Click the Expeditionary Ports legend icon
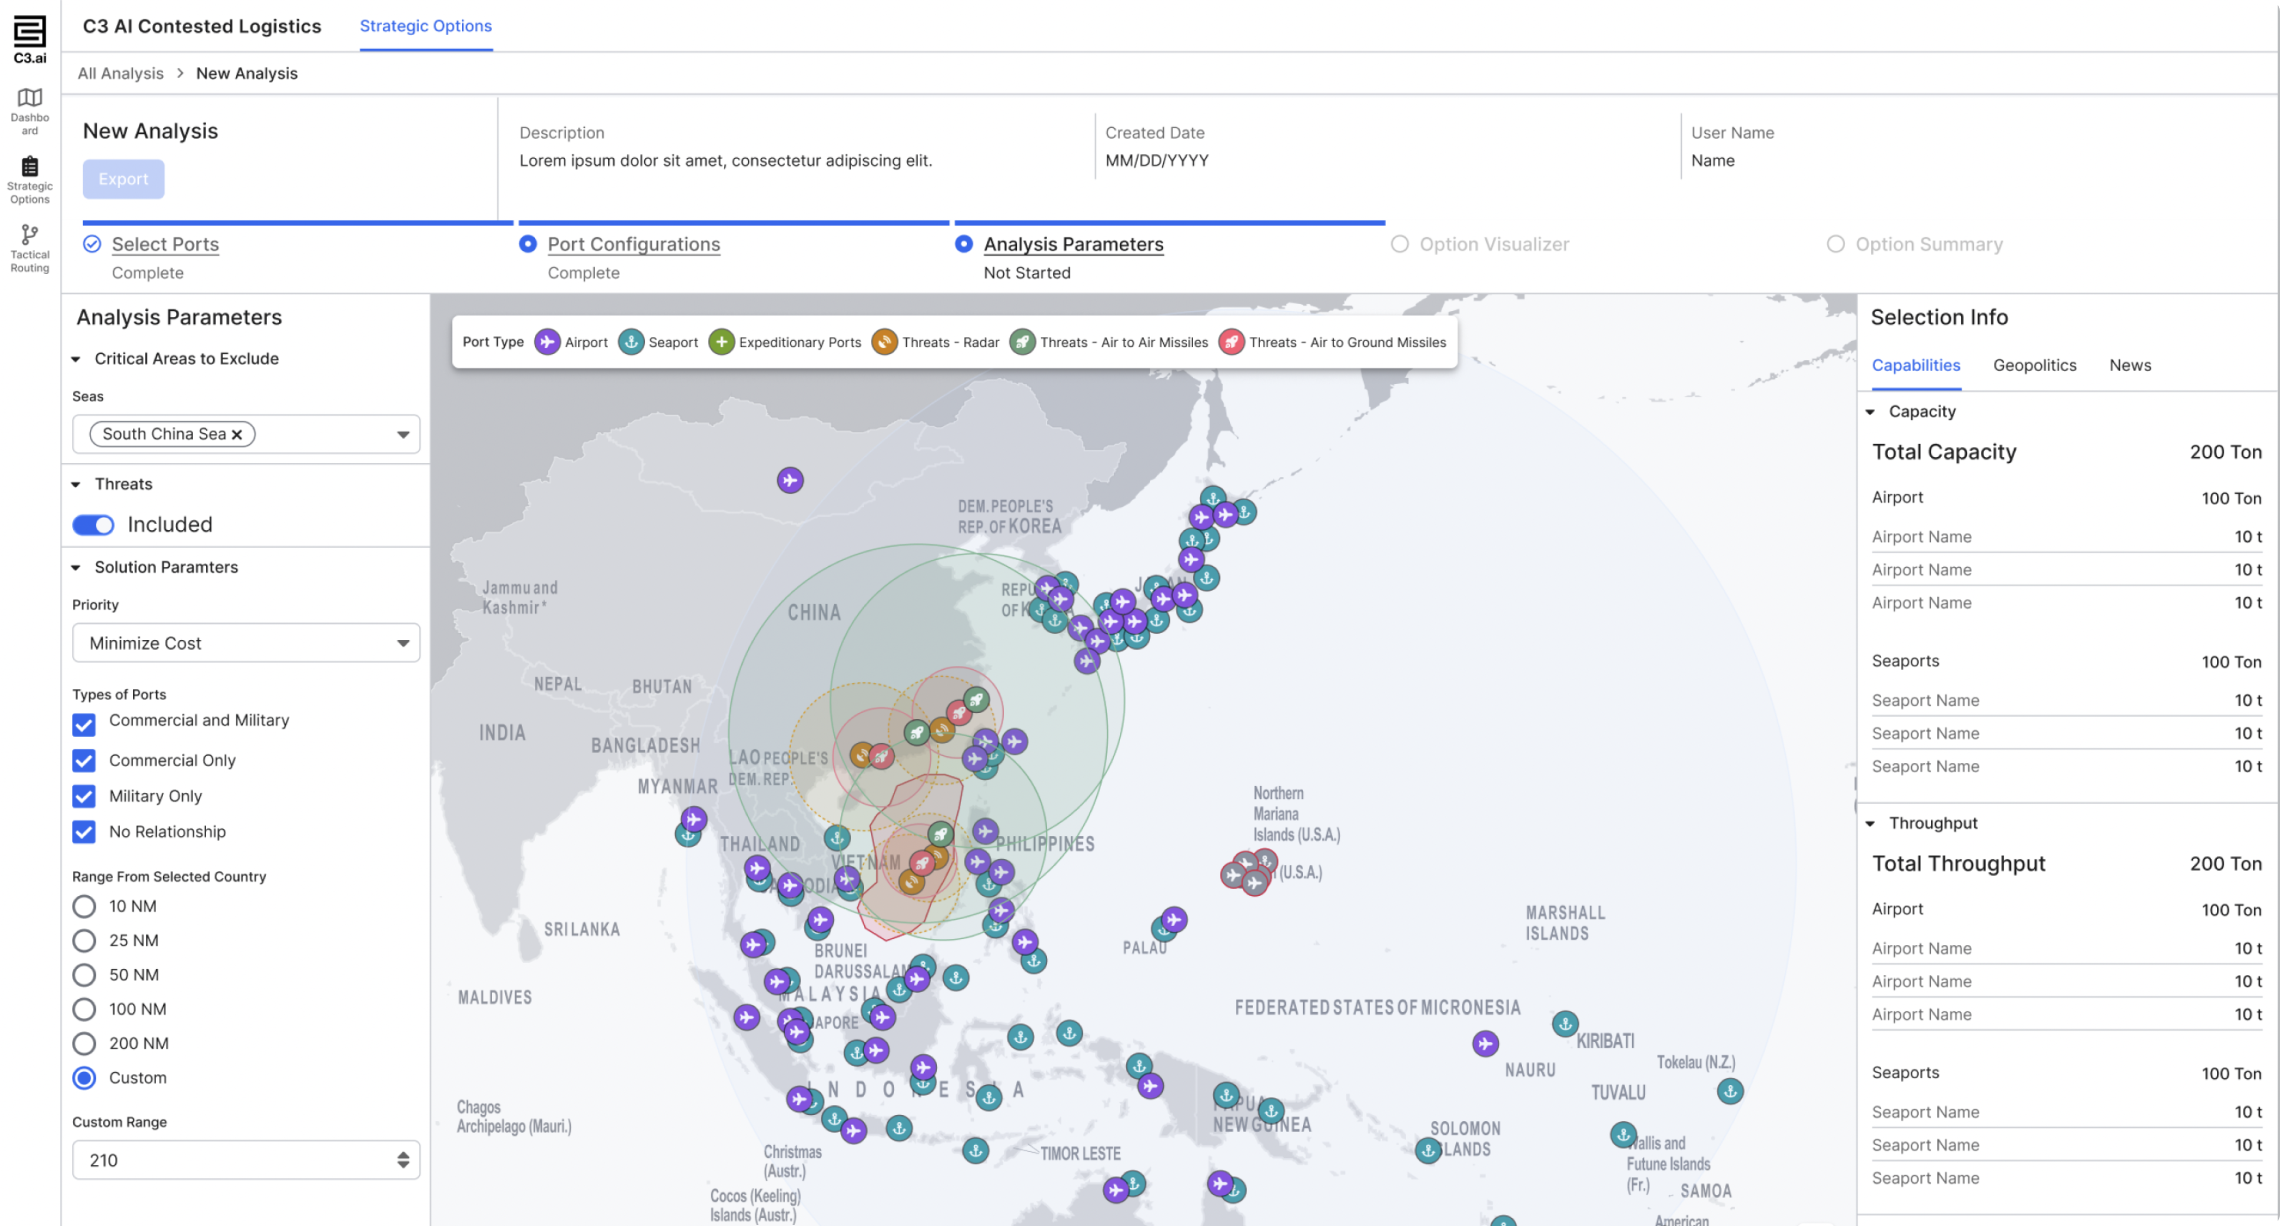The height and width of the screenshot is (1226, 2280). [x=721, y=342]
